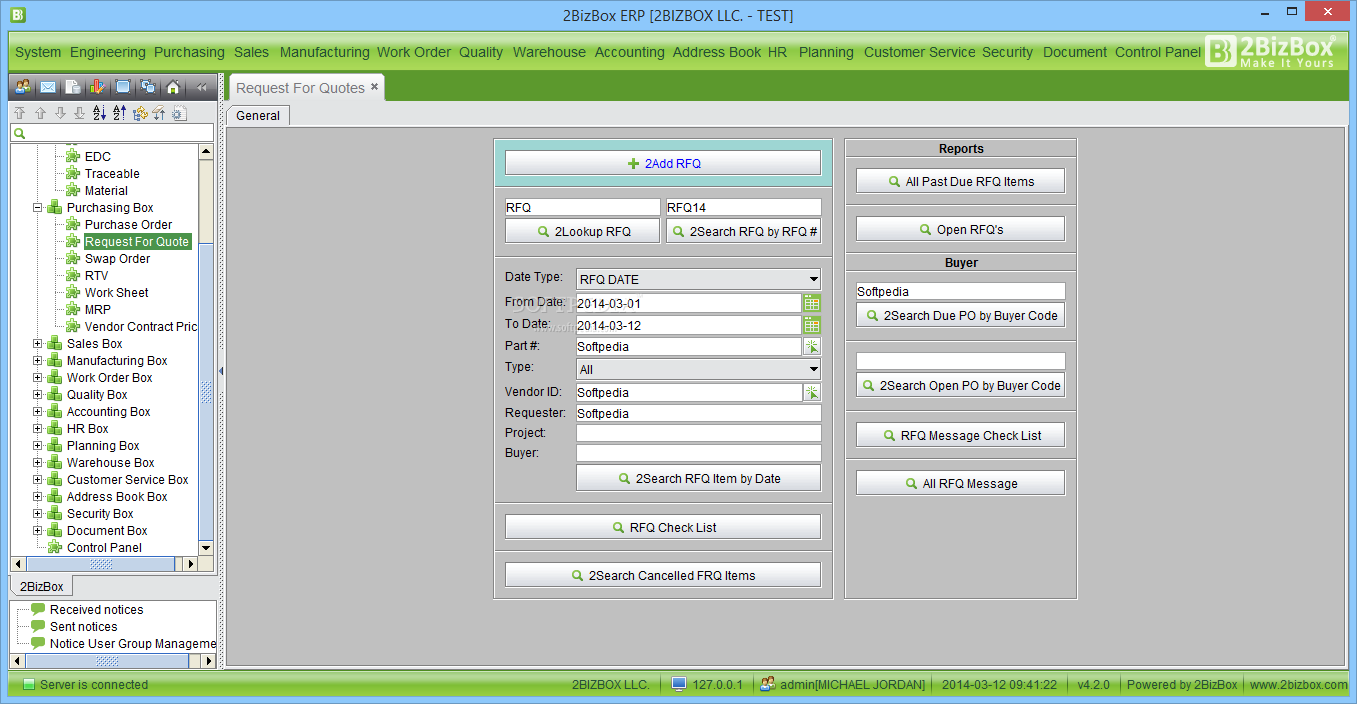Click the notices panel horizontal scrollbar thumb
This screenshot has width=1357, height=704.
pos(106,662)
